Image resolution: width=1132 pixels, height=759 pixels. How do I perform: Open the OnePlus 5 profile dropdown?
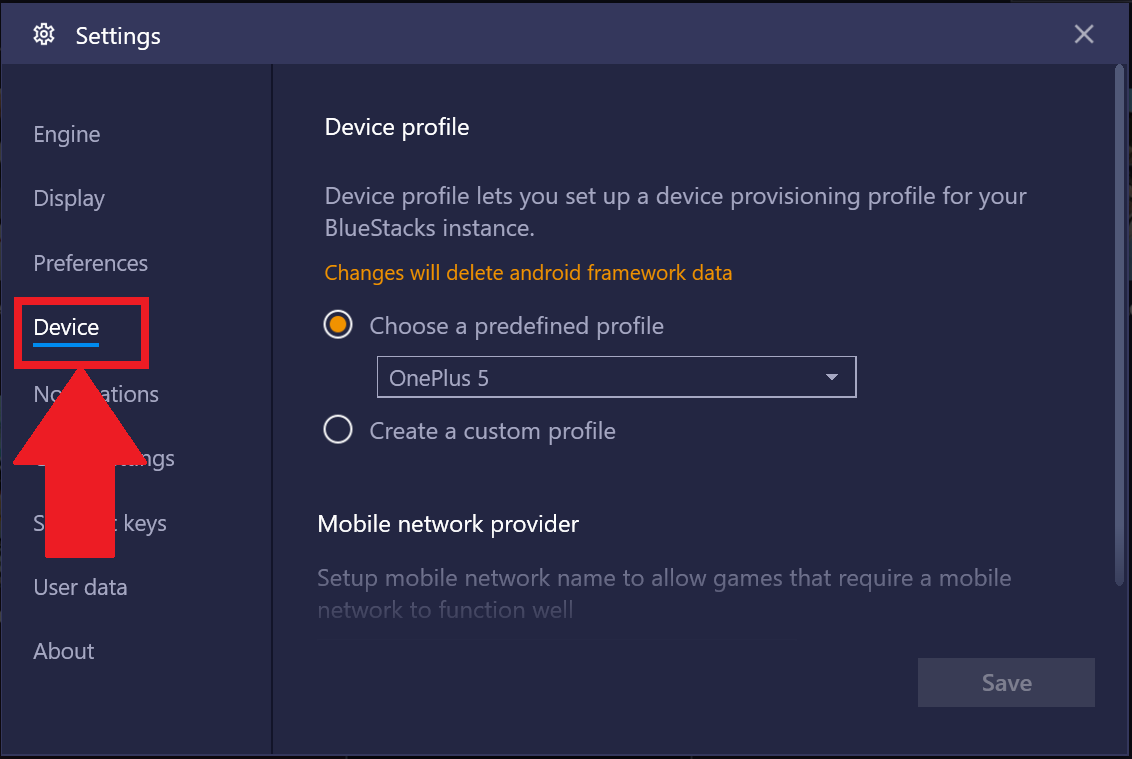click(617, 377)
